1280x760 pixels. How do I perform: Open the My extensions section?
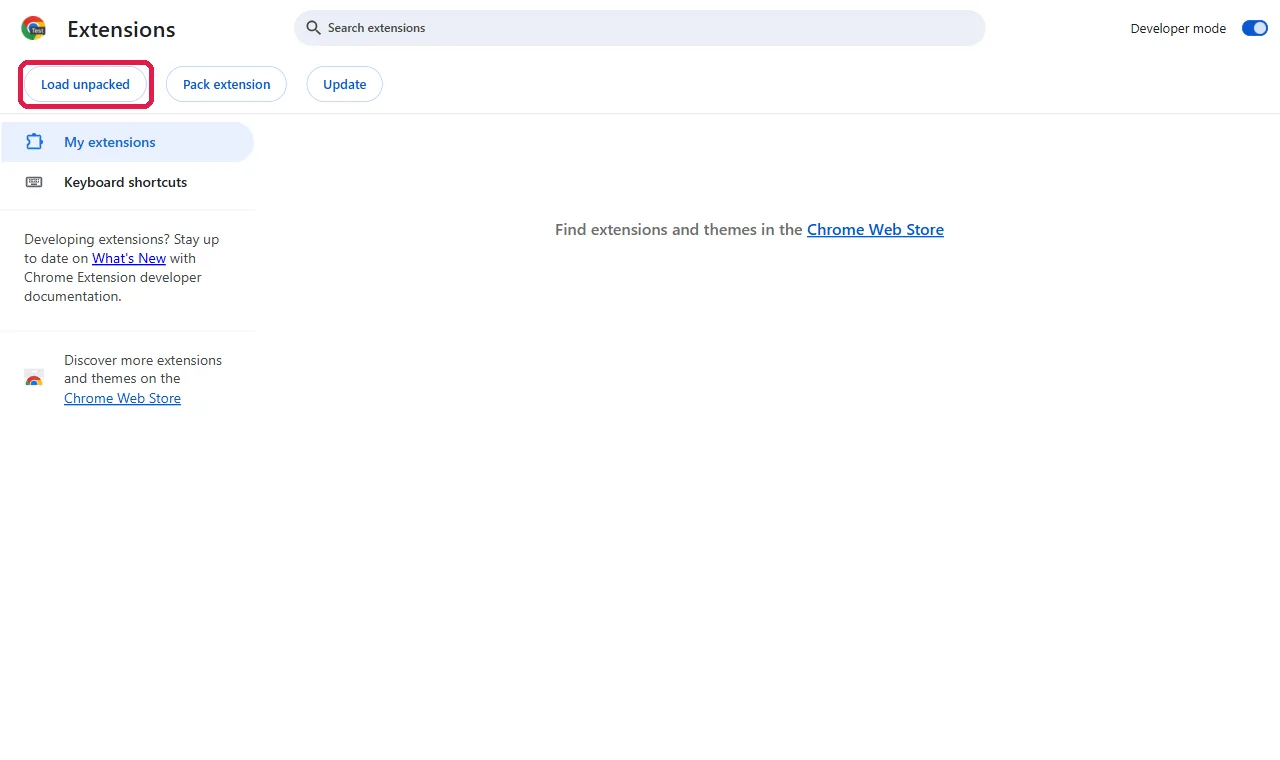pyautogui.click(x=127, y=142)
